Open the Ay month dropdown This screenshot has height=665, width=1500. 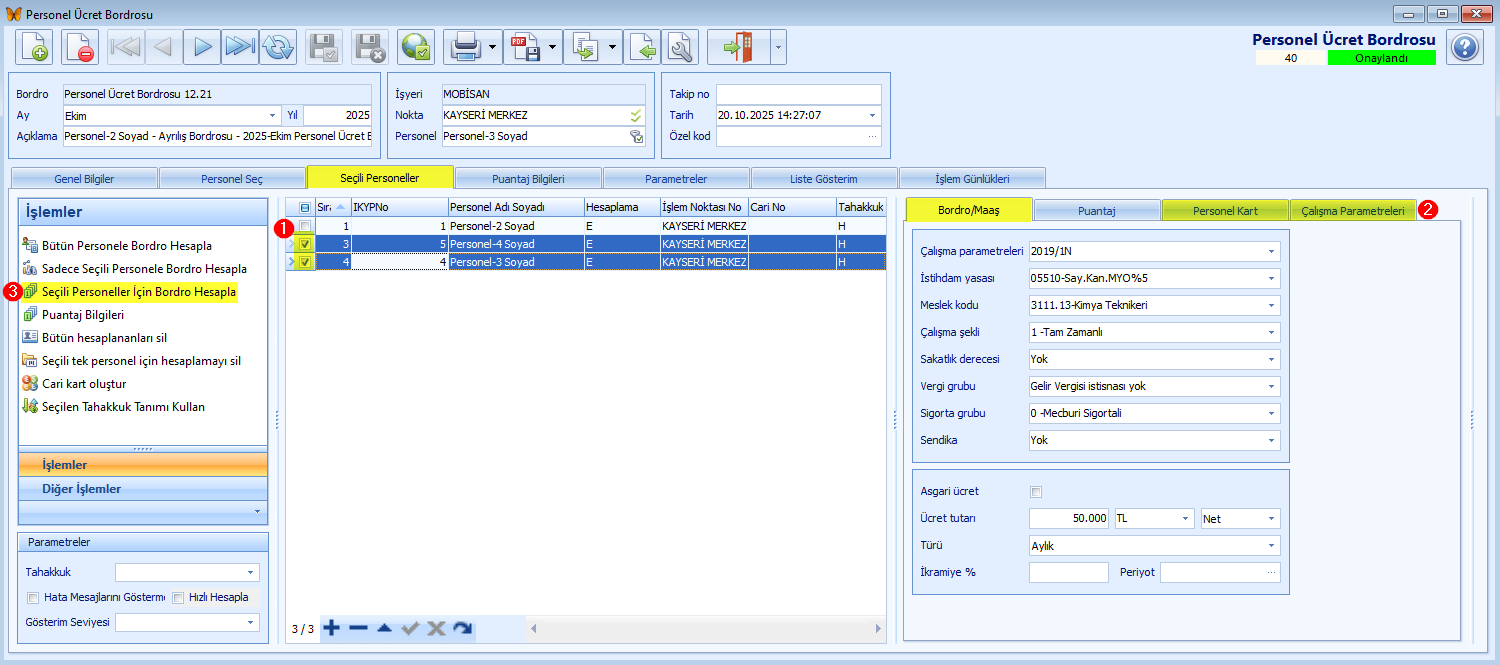coord(272,115)
